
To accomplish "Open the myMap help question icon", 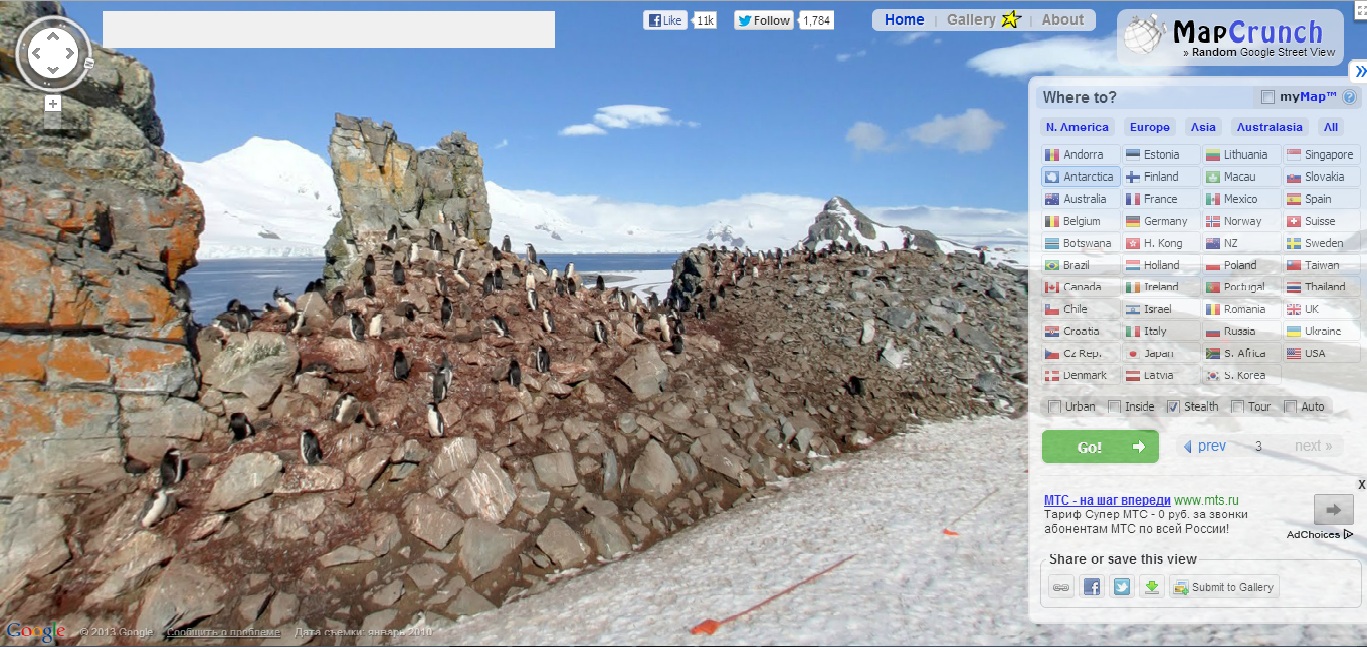I will [1349, 97].
